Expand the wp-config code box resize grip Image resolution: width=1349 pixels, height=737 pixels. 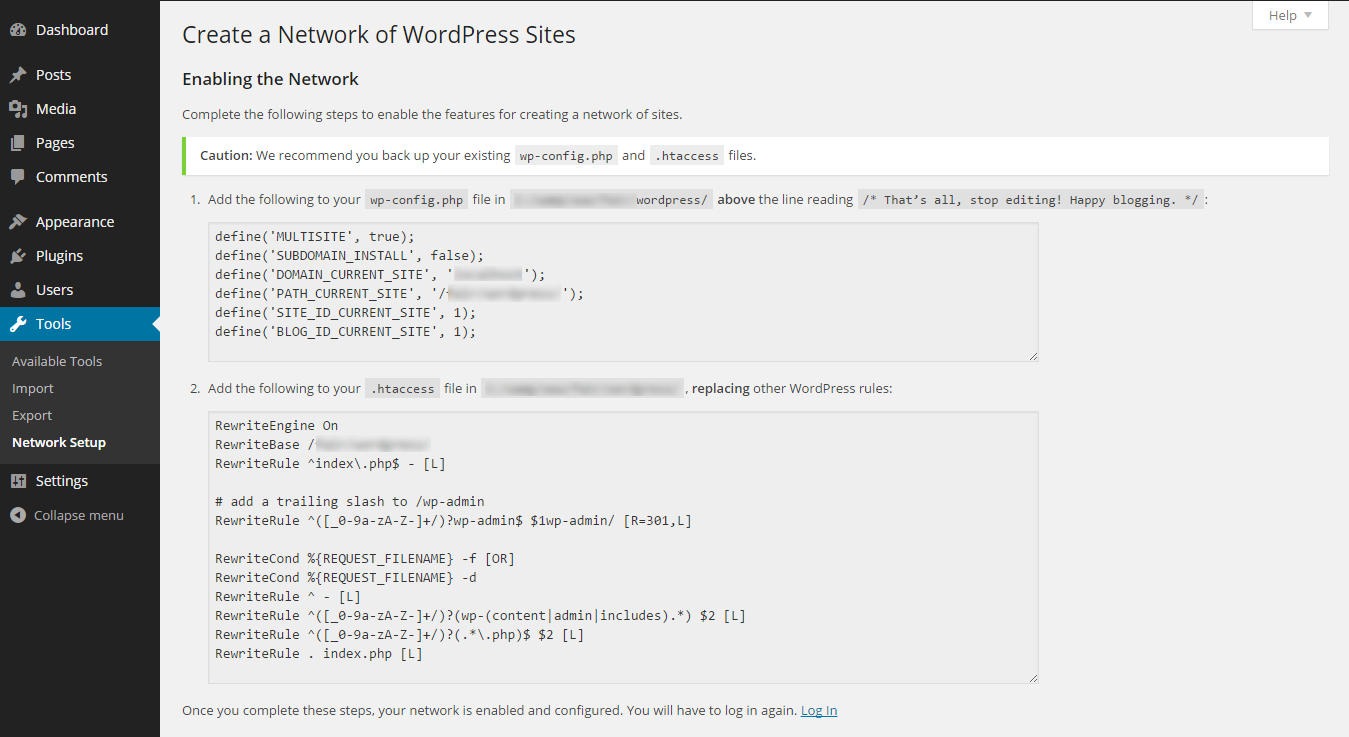tap(1032, 354)
